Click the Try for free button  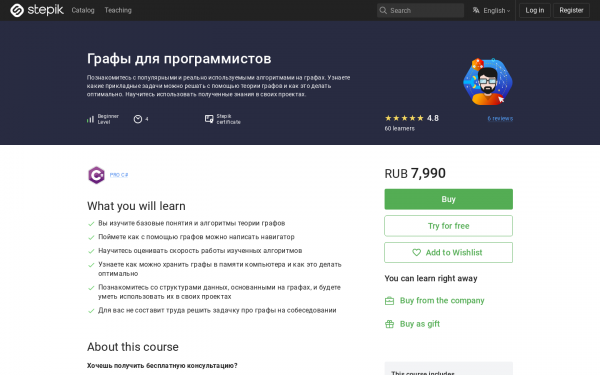click(x=448, y=226)
